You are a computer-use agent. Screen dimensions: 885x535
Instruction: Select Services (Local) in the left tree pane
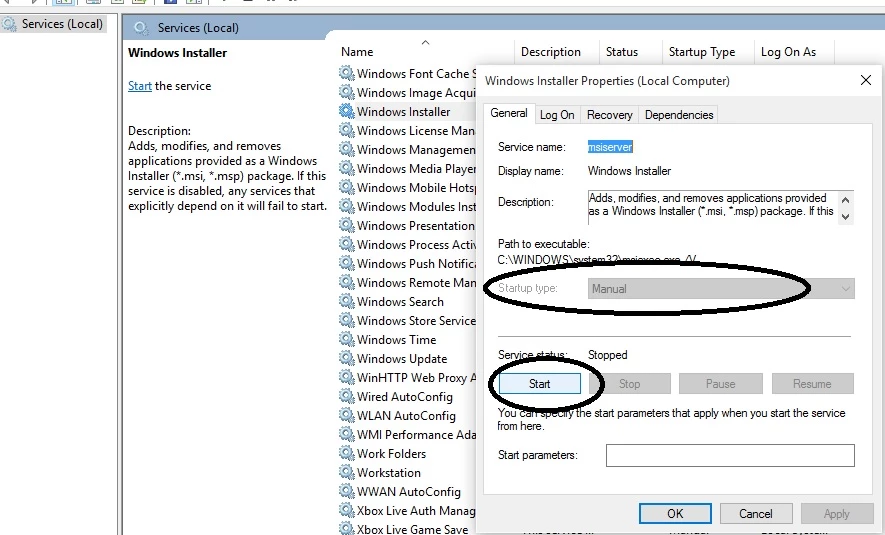pyautogui.click(x=53, y=24)
